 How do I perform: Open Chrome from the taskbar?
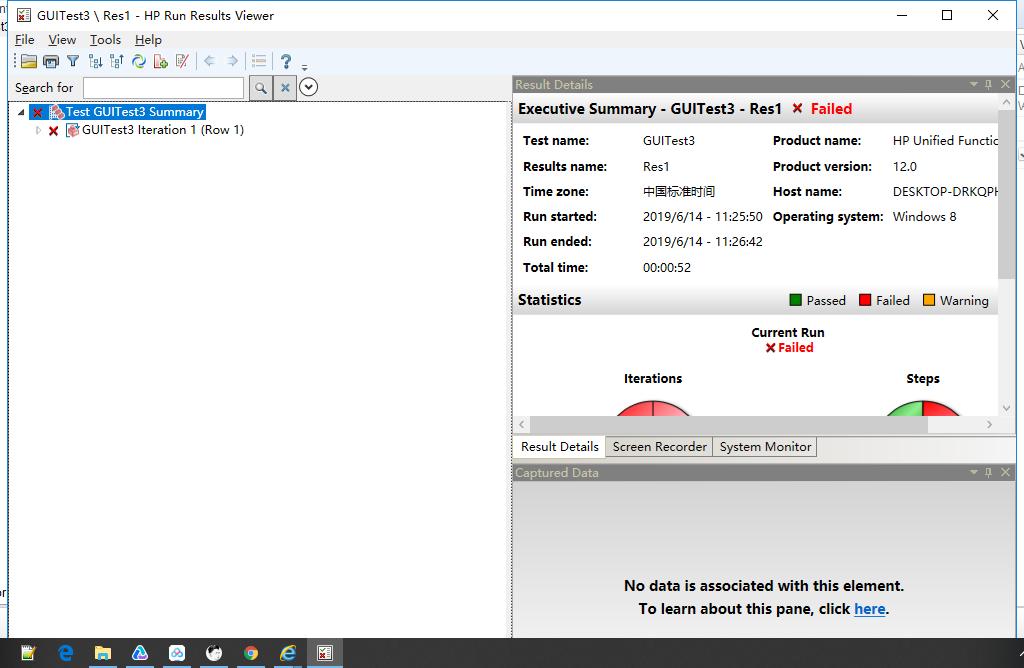coord(251,653)
